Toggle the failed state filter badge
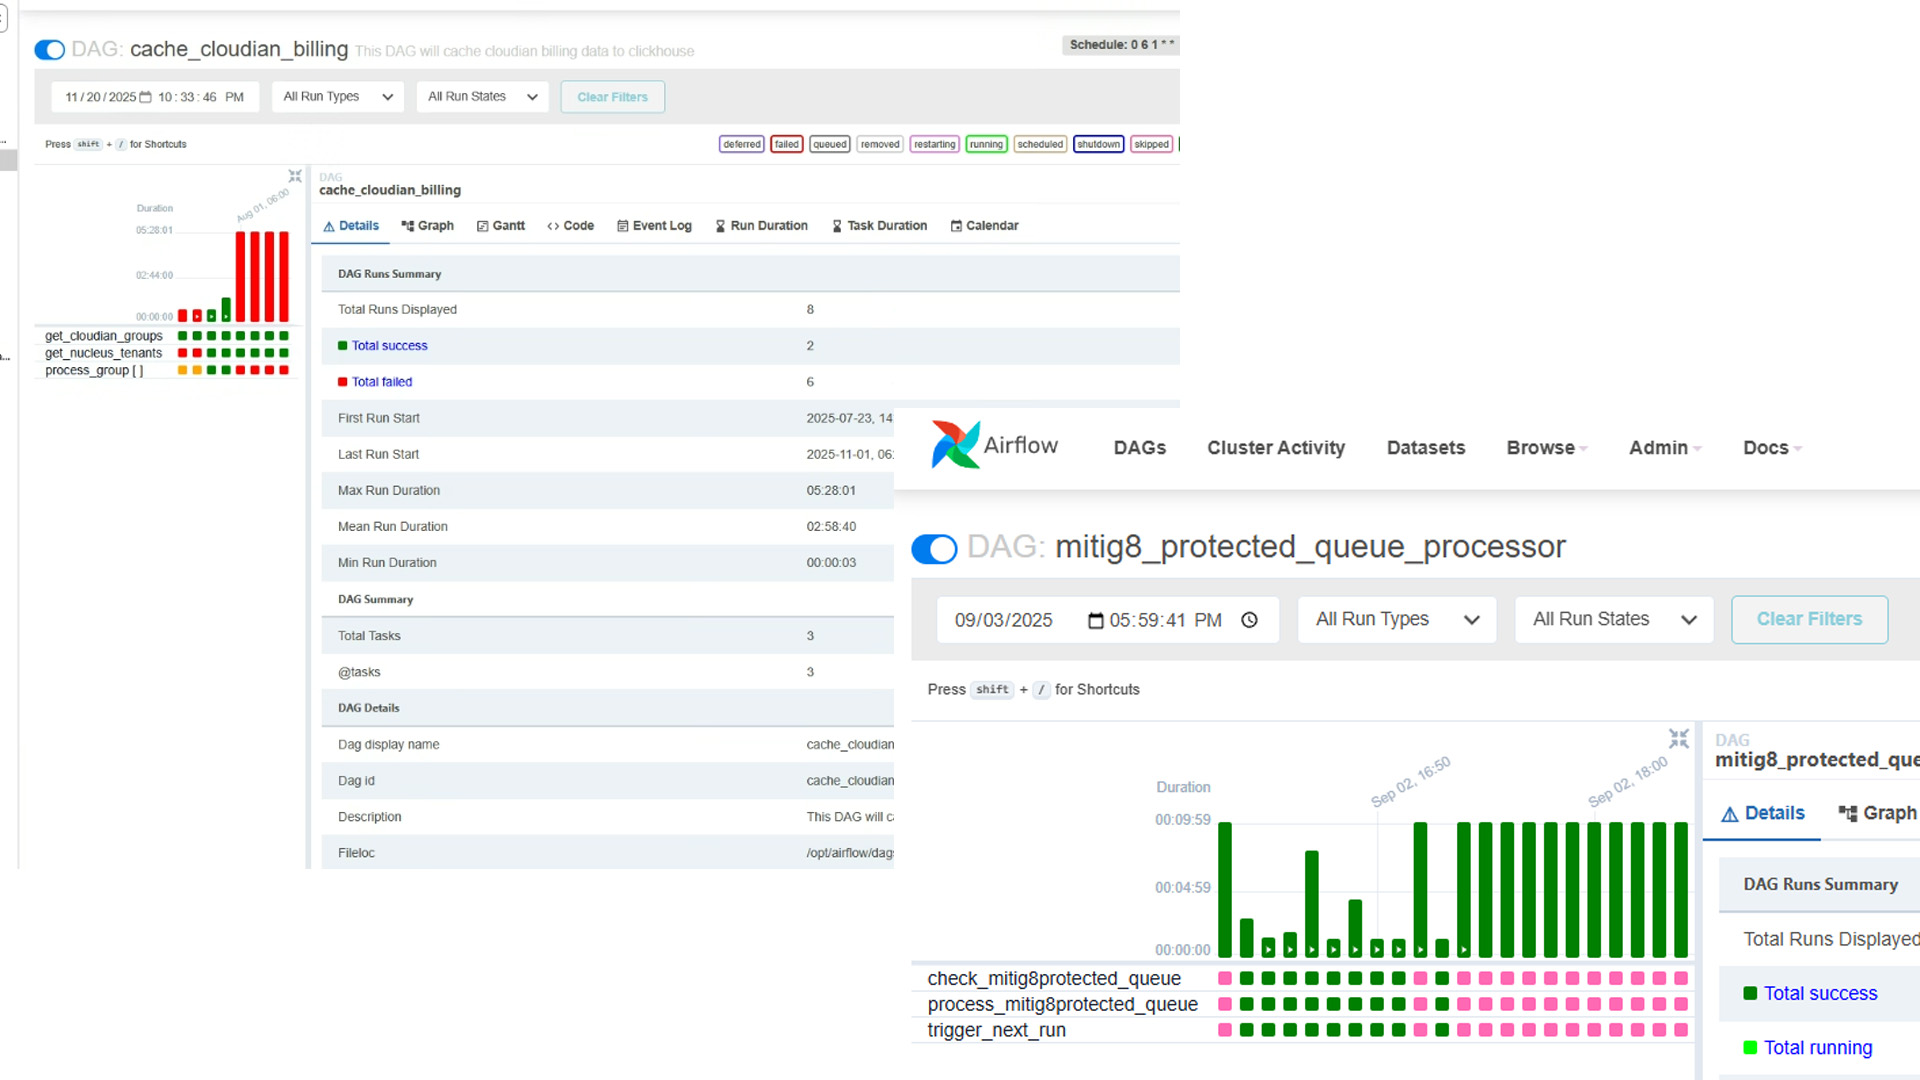Image resolution: width=1920 pixels, height=1080 pixels. (x=786, y=144)
